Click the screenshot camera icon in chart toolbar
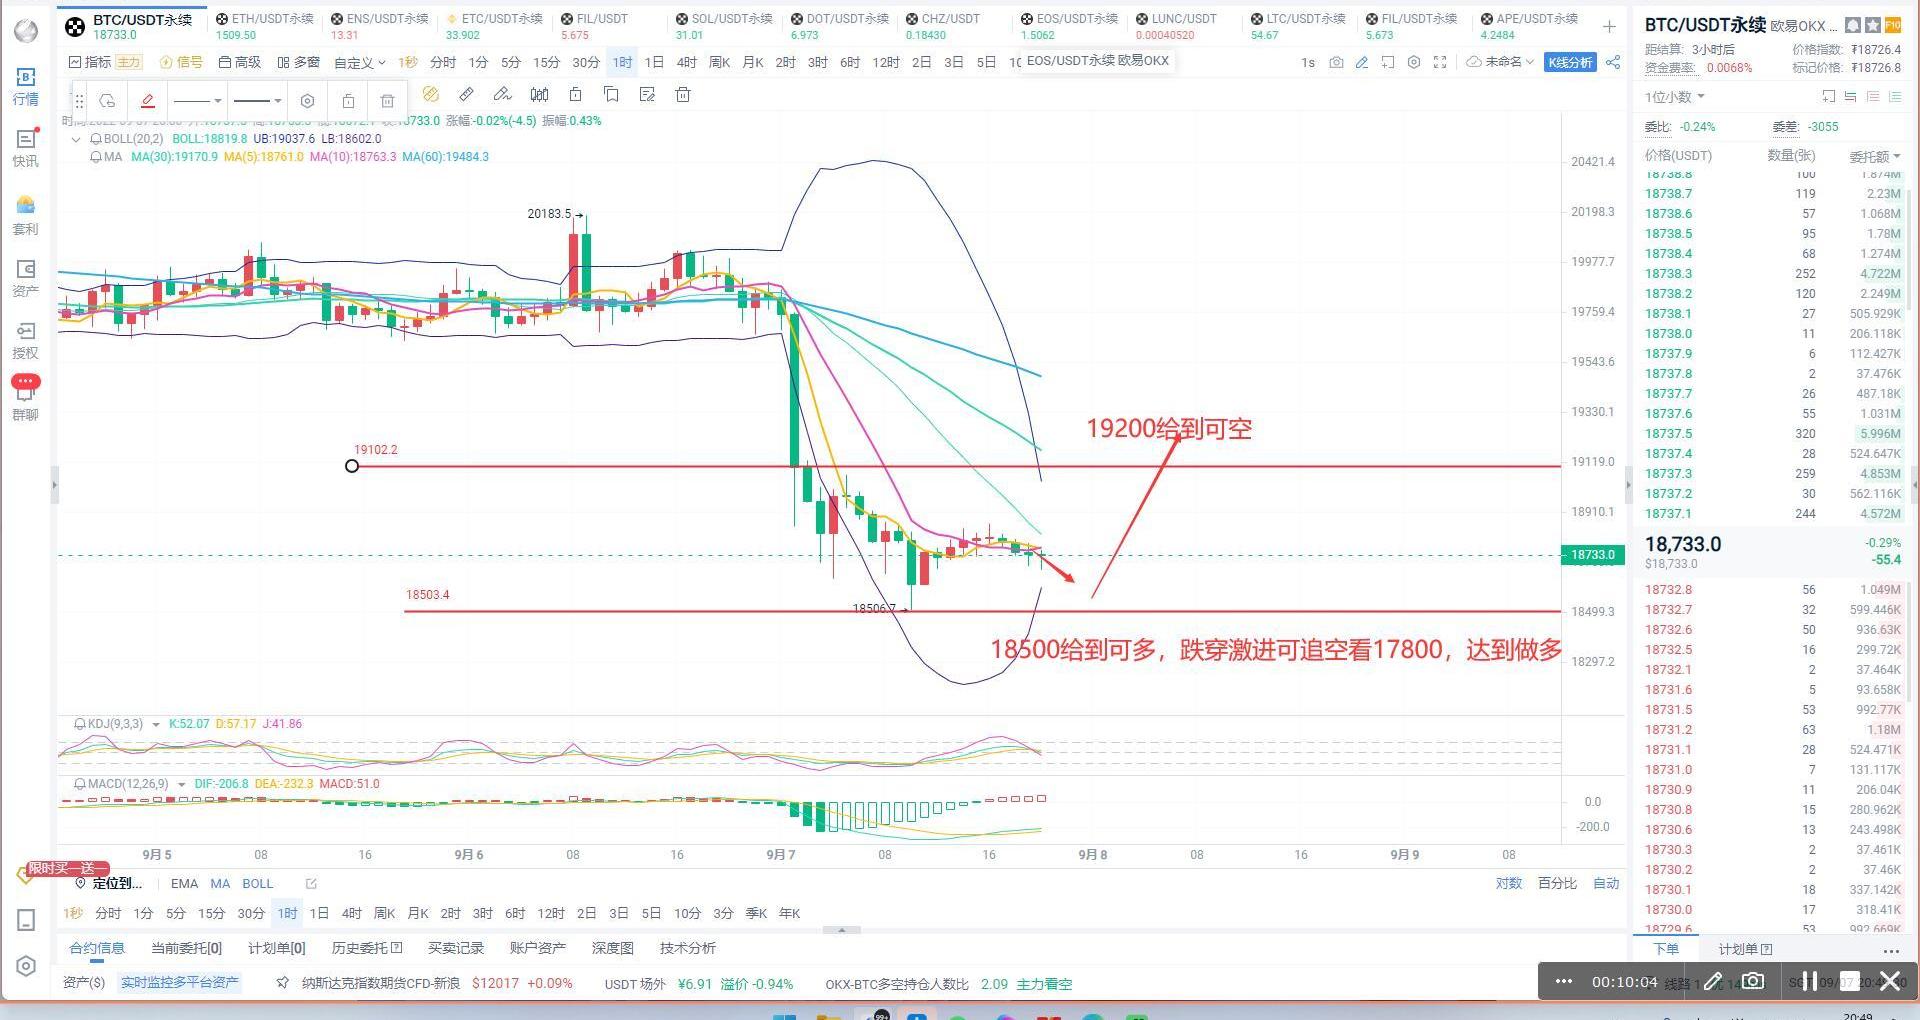 point(1336,62)
